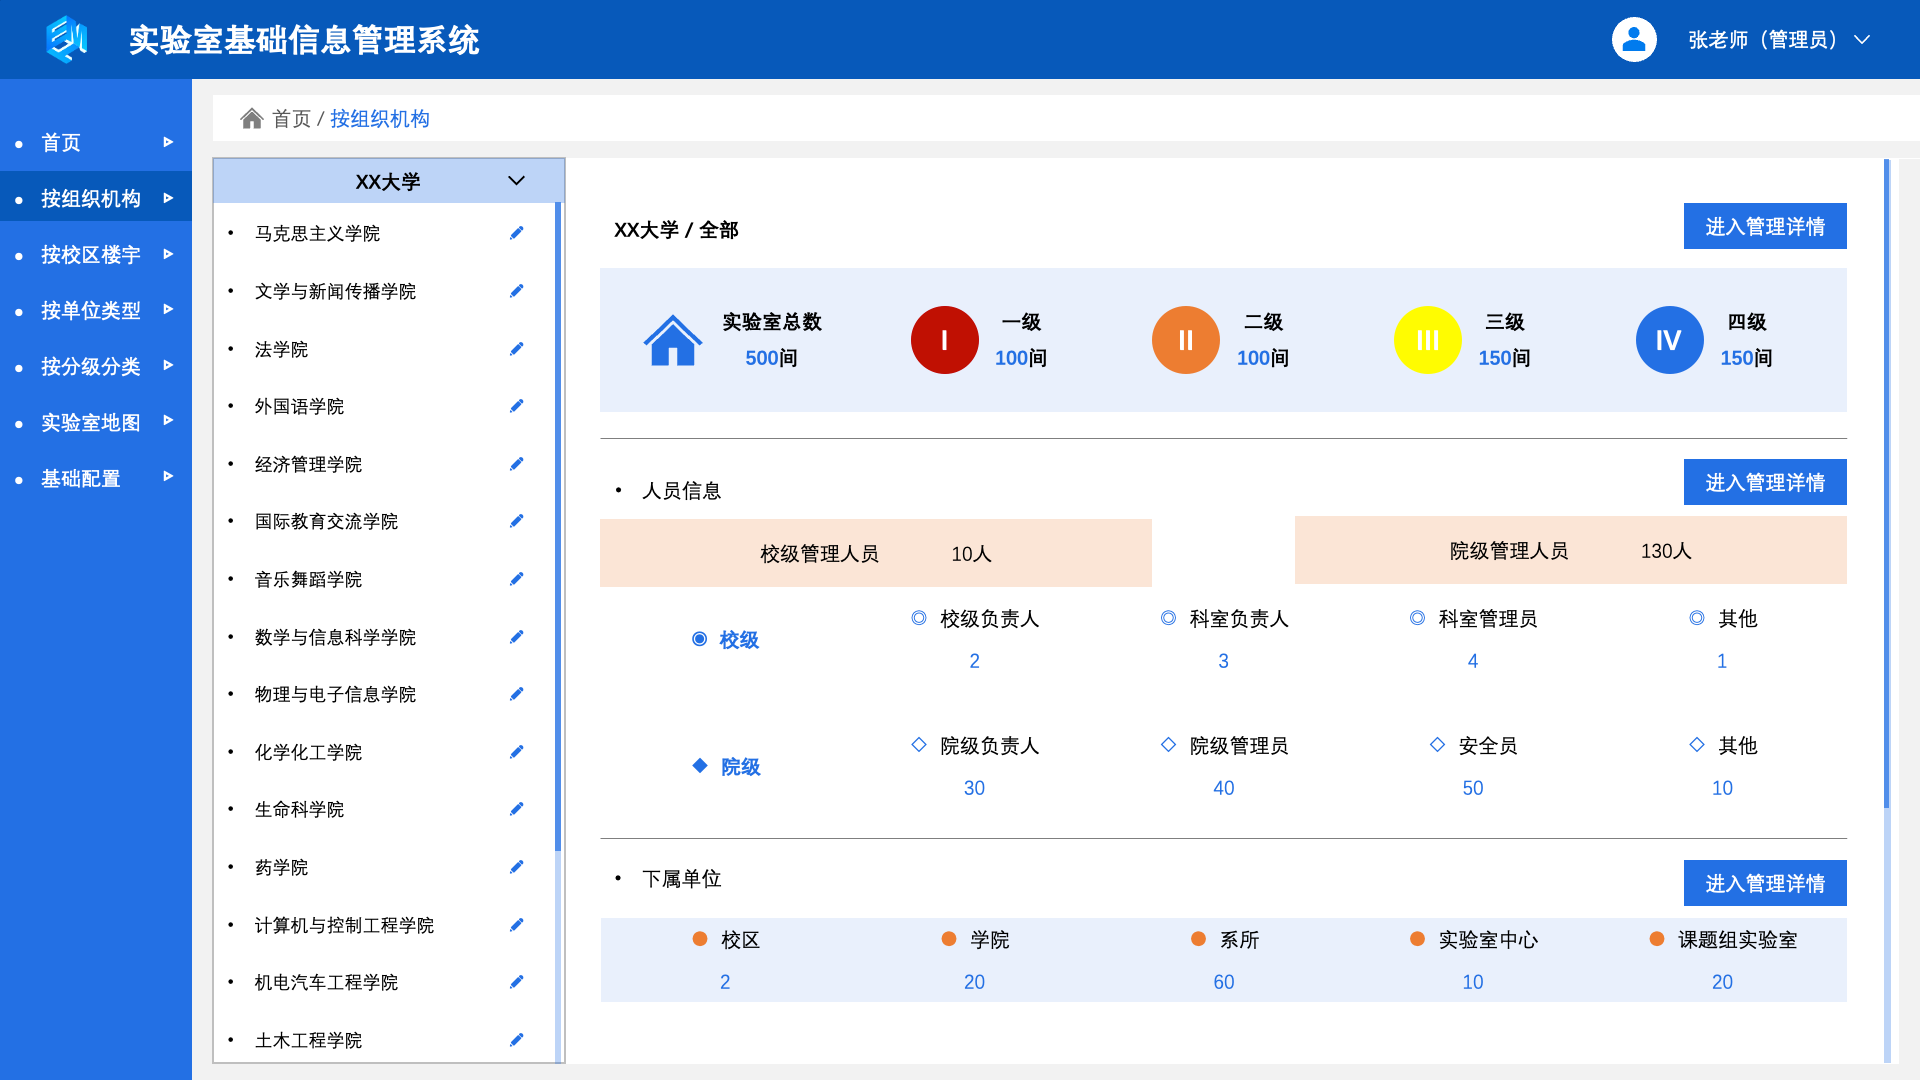1920x1080 pixels.
Task: Click the edit pencil for 化学化工学院
Action: [516, 752]
